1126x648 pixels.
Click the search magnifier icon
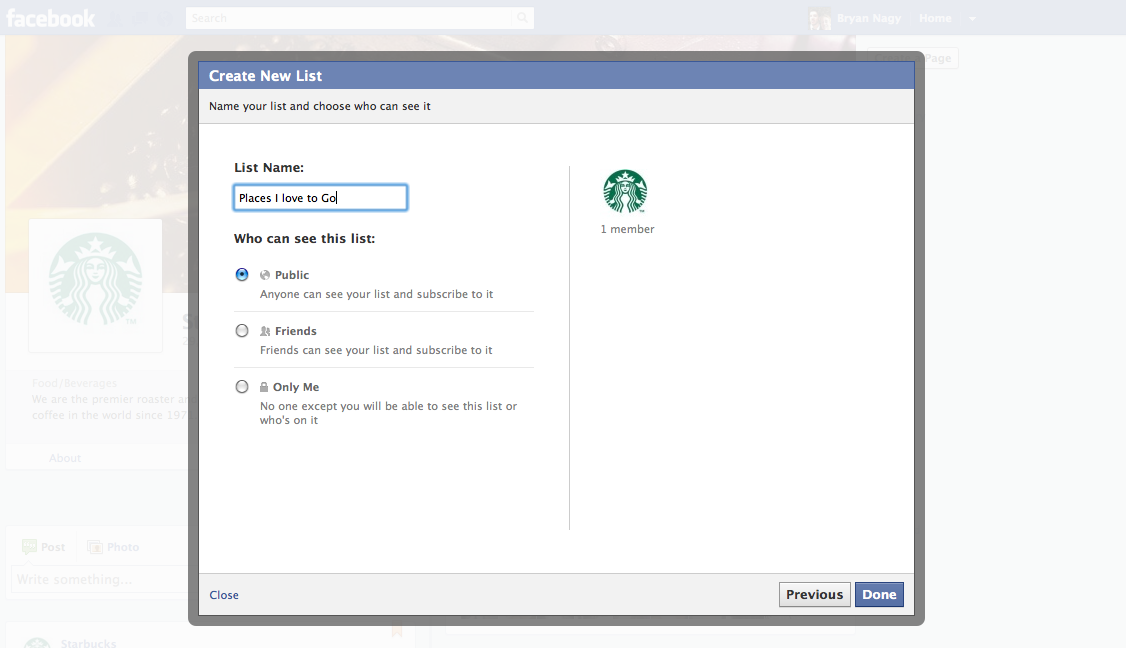point(521,18)
